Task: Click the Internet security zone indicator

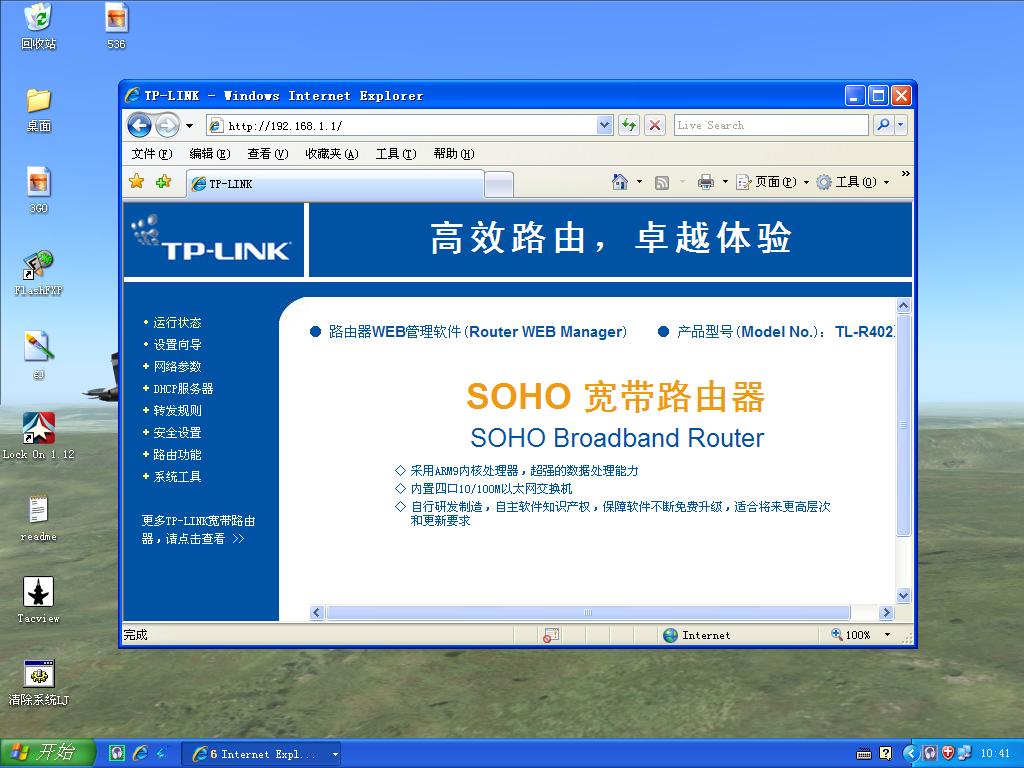Action: tap(697, 635)
